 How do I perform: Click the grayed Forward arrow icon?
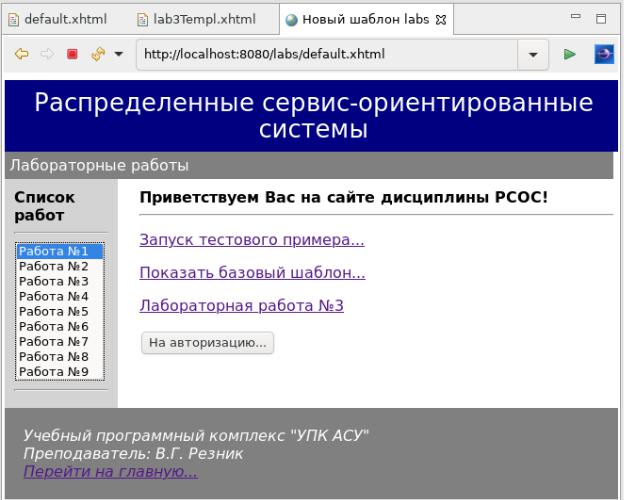(x=47, y=54)
